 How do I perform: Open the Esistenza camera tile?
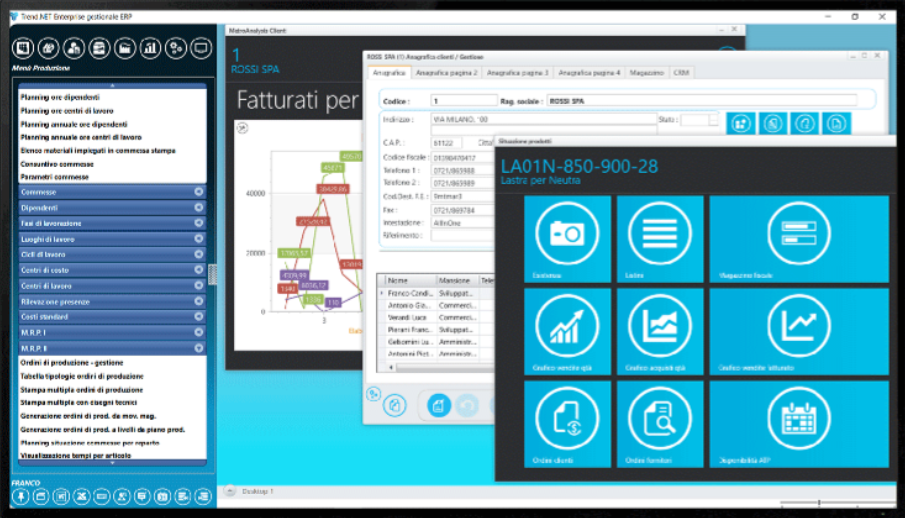pyautogui.click(x=567, y=238)
